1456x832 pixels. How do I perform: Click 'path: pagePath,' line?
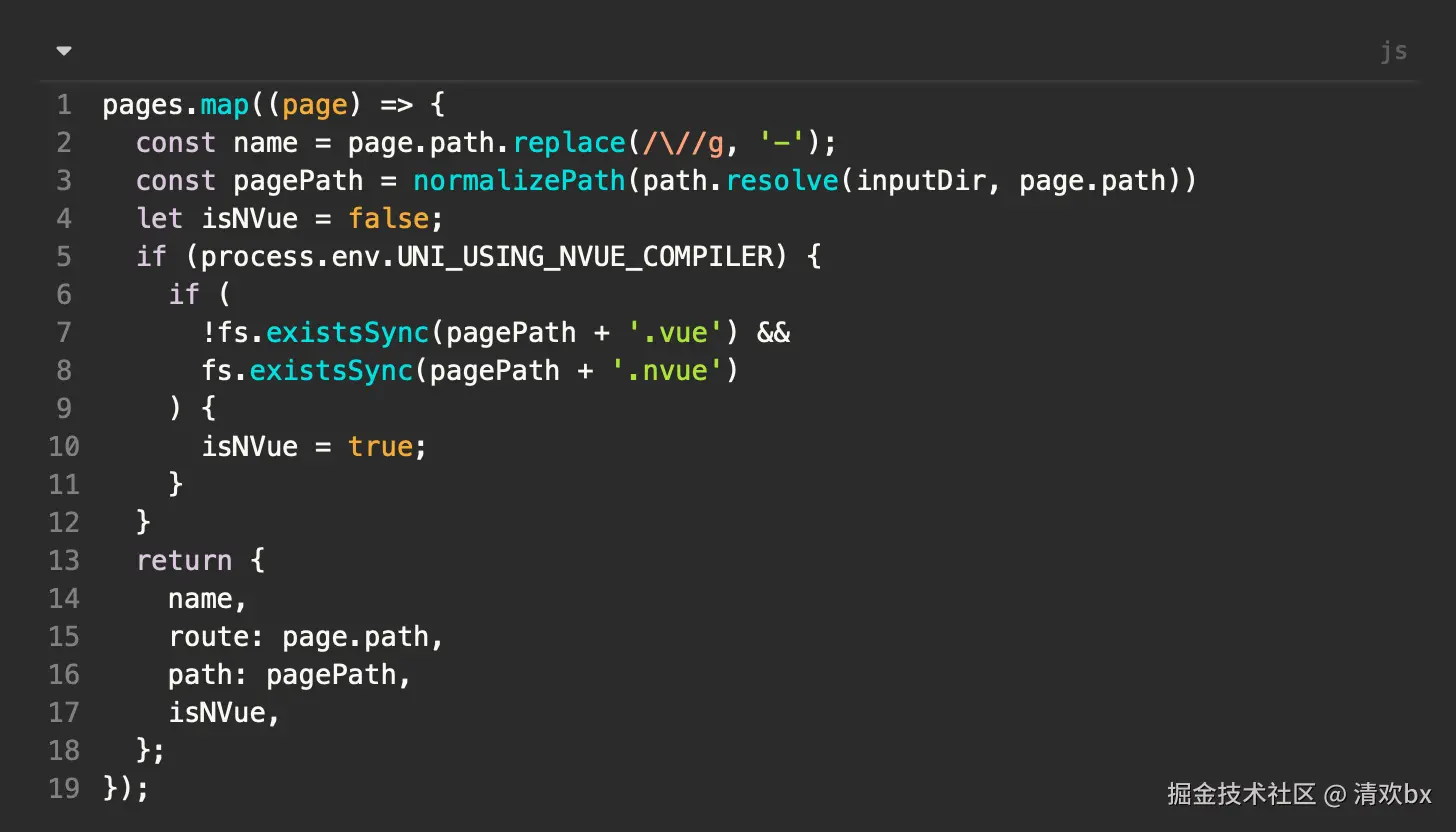click(x=290, y=675)
